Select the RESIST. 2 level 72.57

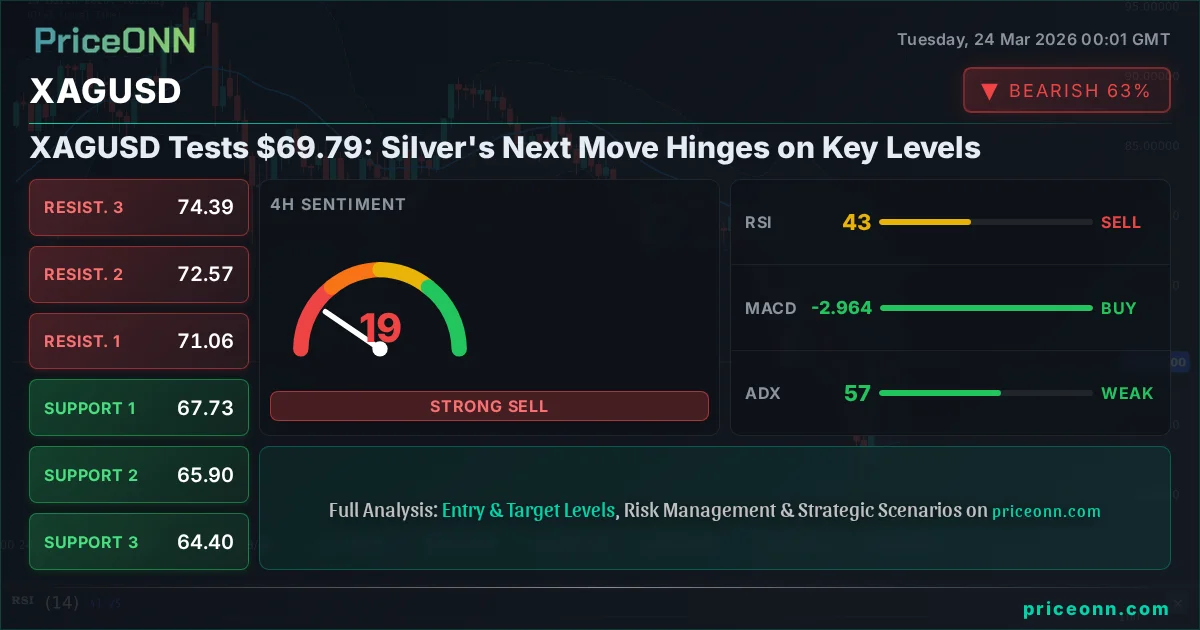pos(139,274)
